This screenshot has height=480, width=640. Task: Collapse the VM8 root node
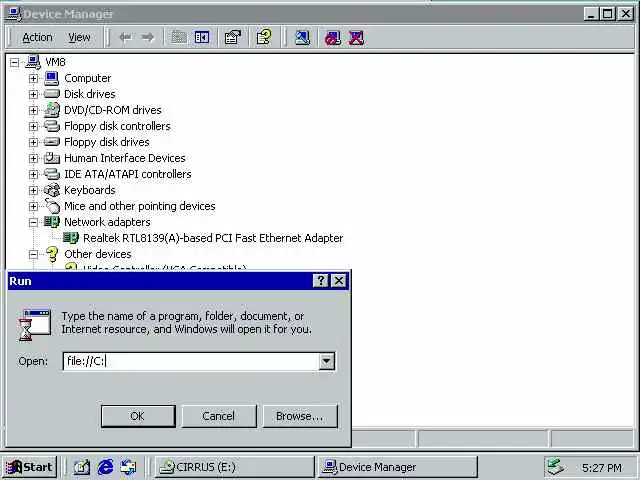(x=14, y=62)
